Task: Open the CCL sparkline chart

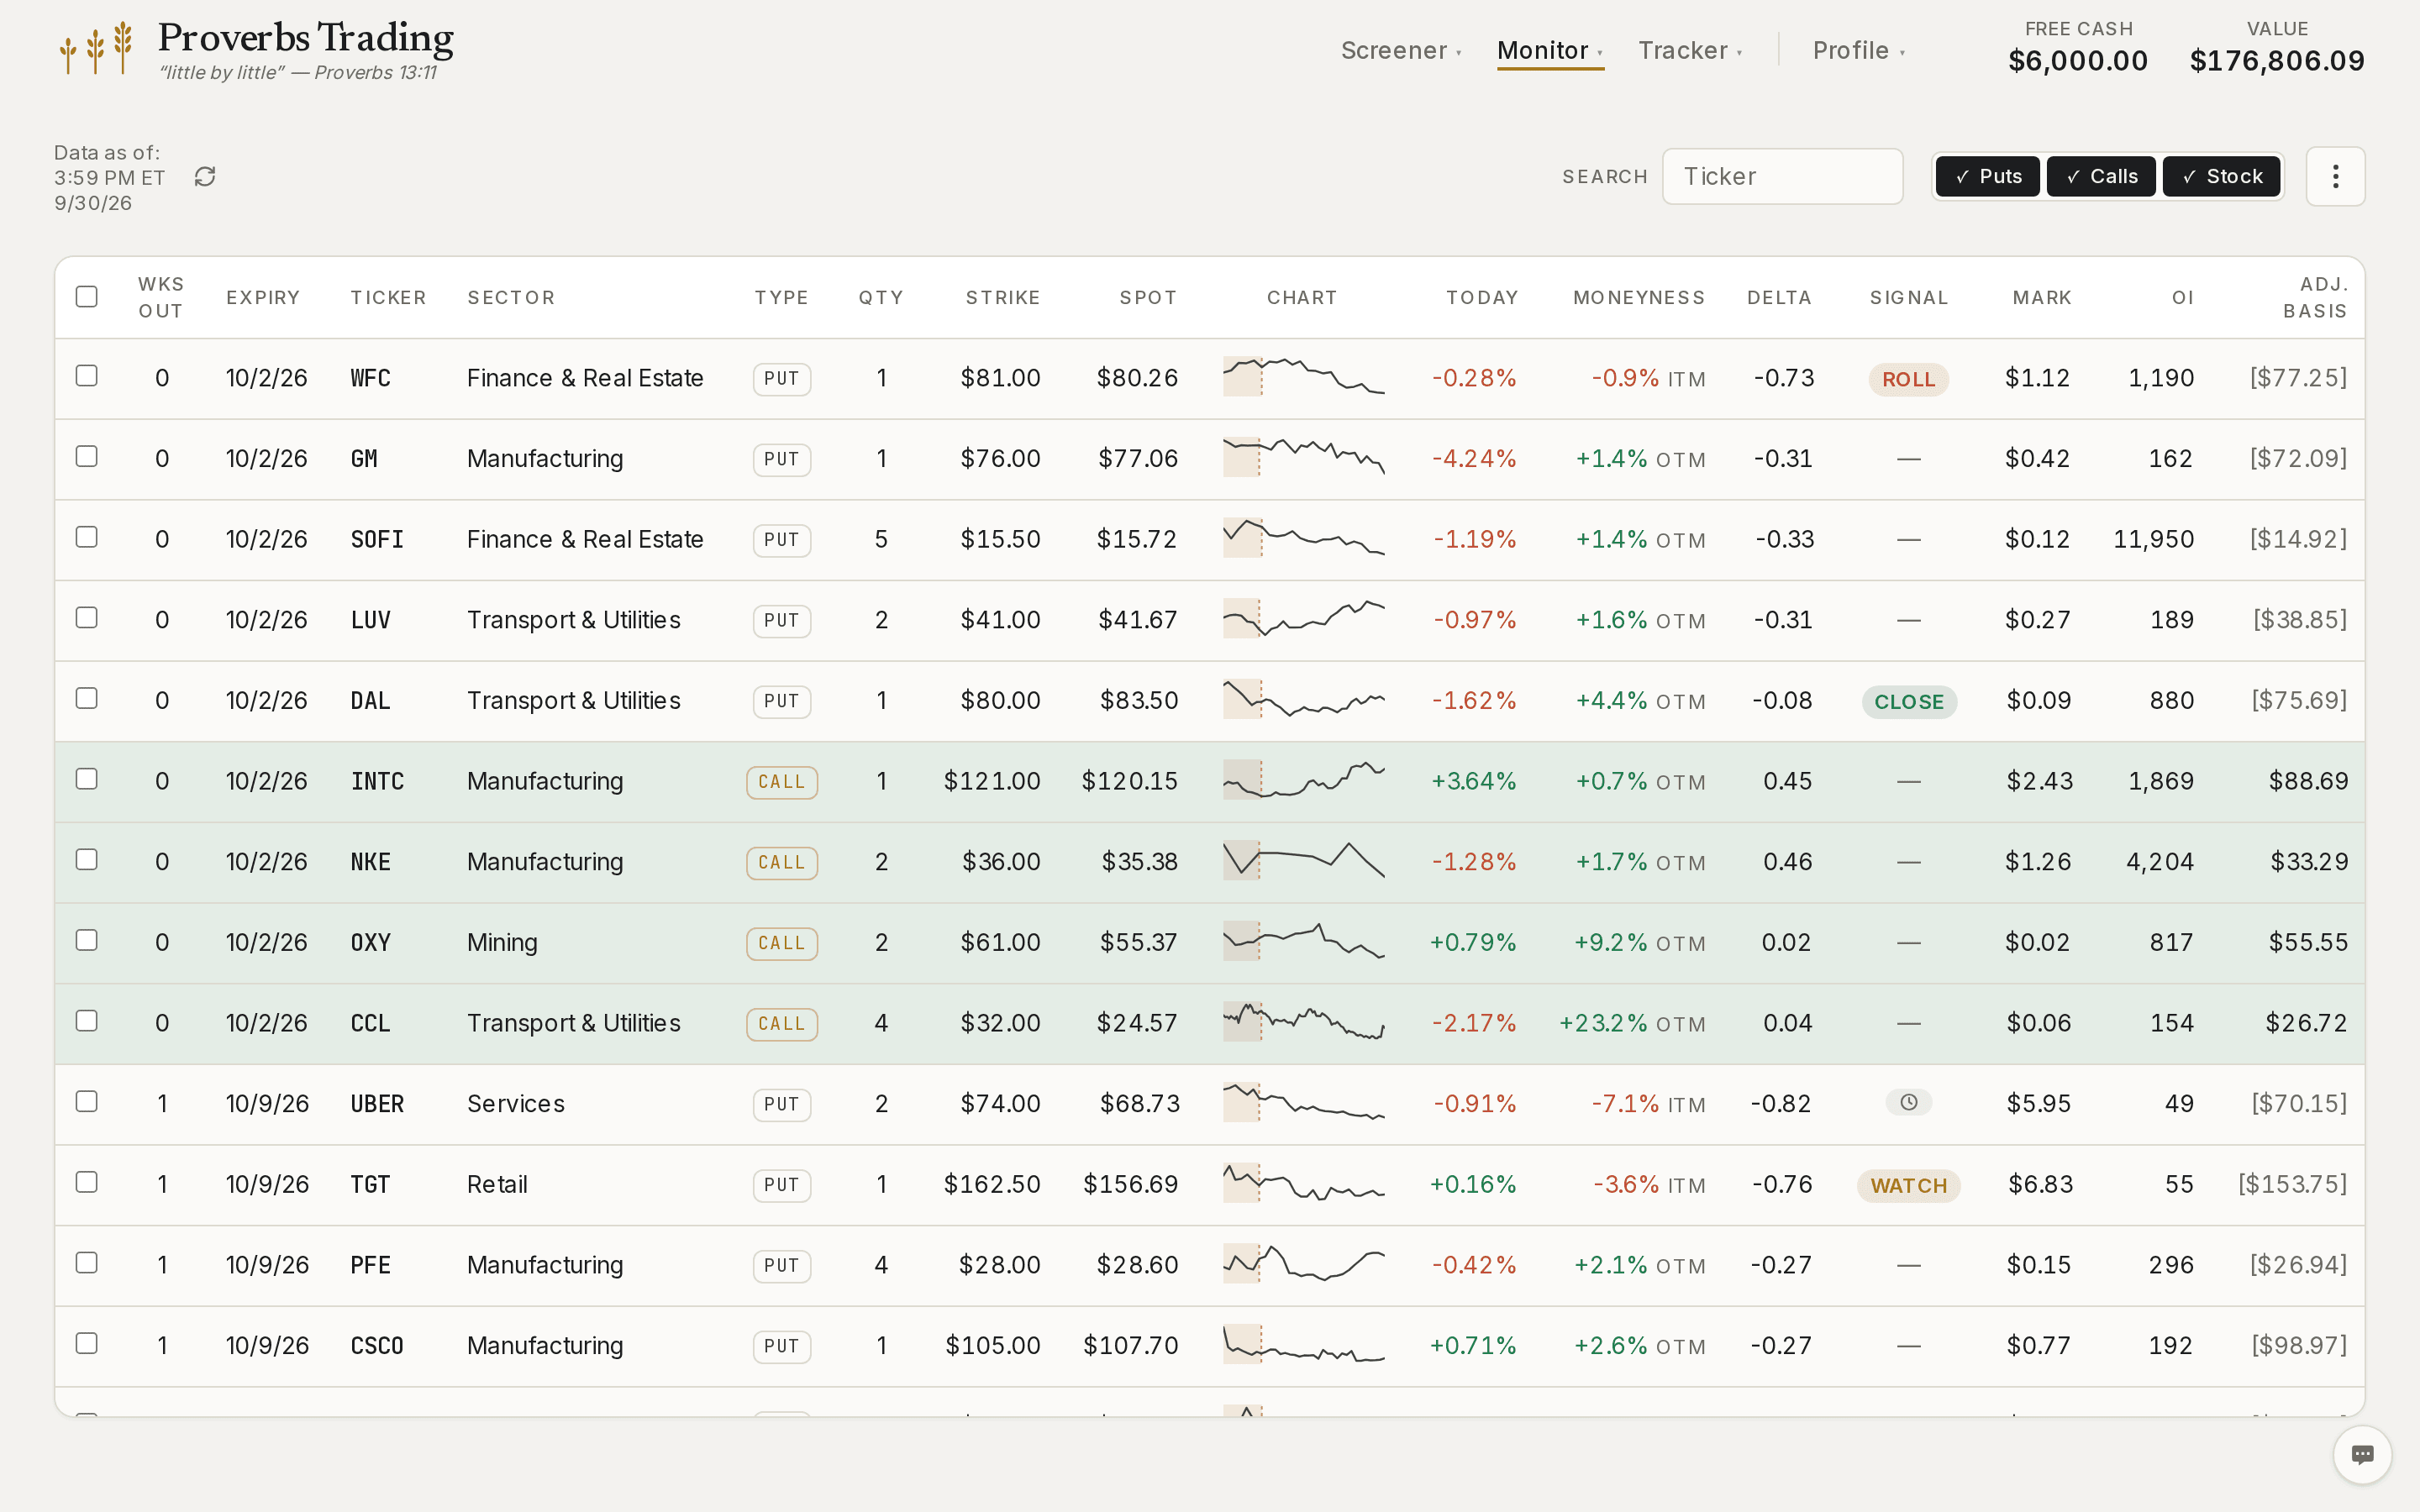Action: (1303, 1023)
